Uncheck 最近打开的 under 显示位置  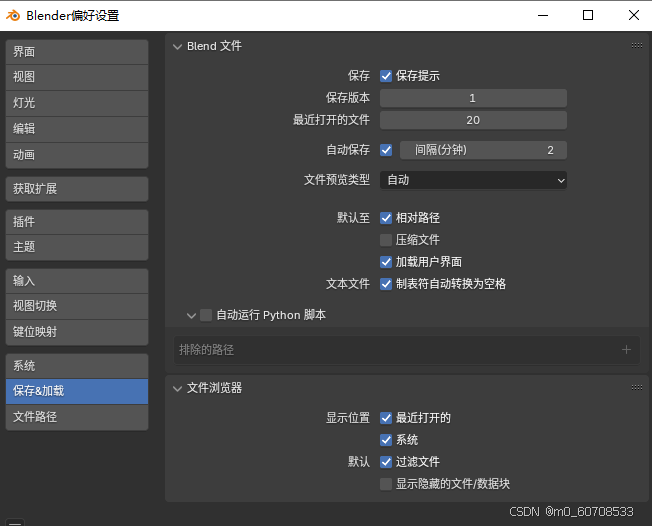point(386,418)
